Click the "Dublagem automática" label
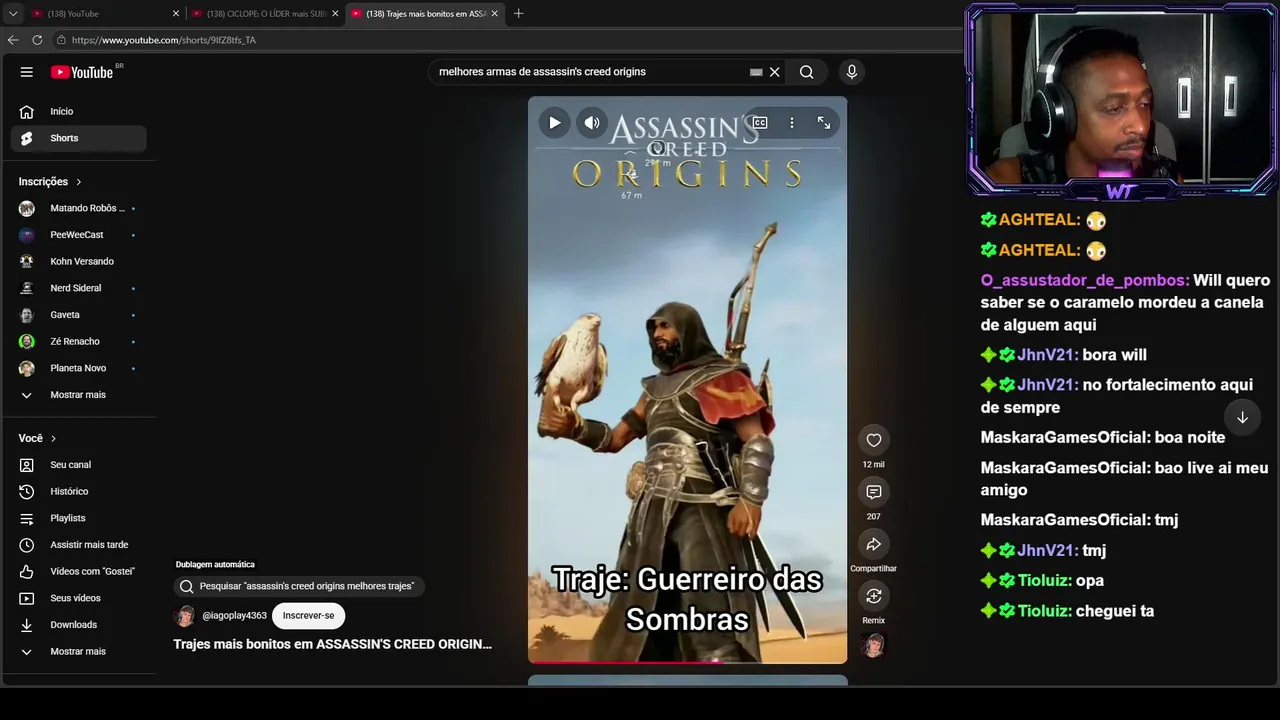Image resolution: width=1280 pixels, height=720 pixels. pos(215,565)
